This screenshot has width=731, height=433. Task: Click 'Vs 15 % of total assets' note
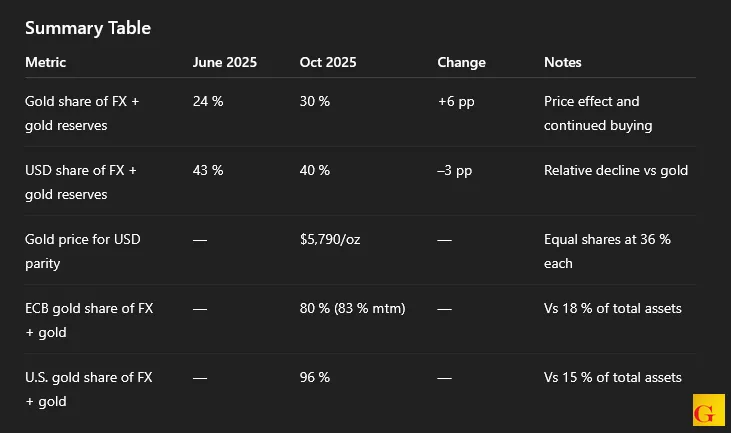coord(612,377)
